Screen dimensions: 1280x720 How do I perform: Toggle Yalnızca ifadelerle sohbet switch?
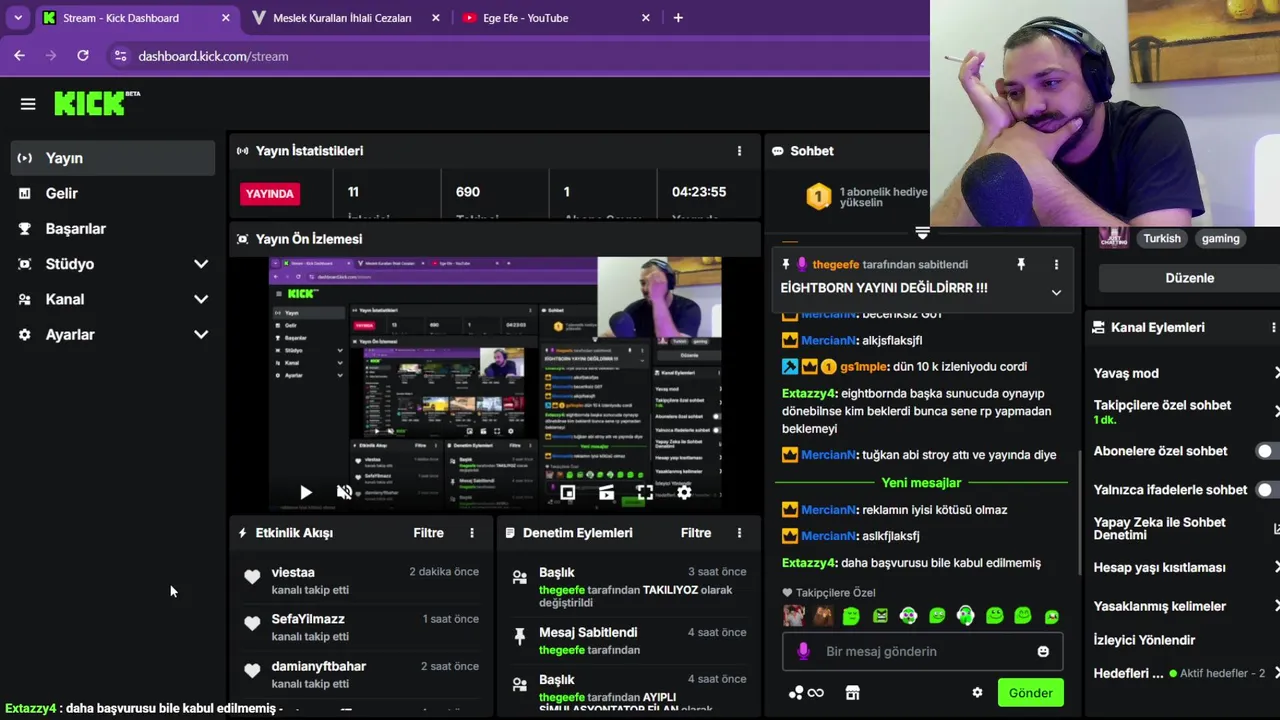(1267, 490)
